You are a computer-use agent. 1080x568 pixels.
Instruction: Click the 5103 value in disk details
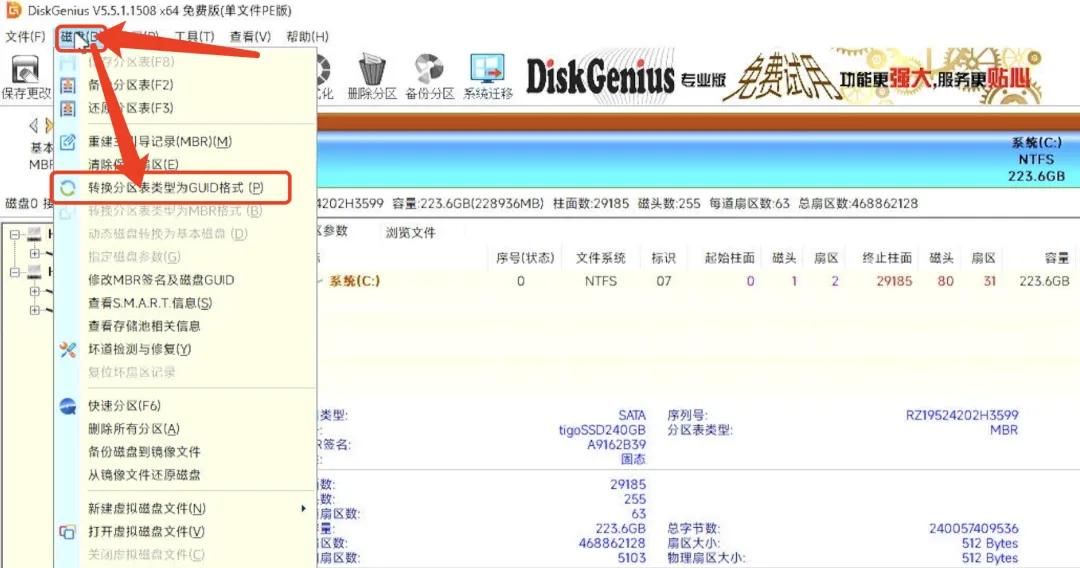click(x=632, y=558)
